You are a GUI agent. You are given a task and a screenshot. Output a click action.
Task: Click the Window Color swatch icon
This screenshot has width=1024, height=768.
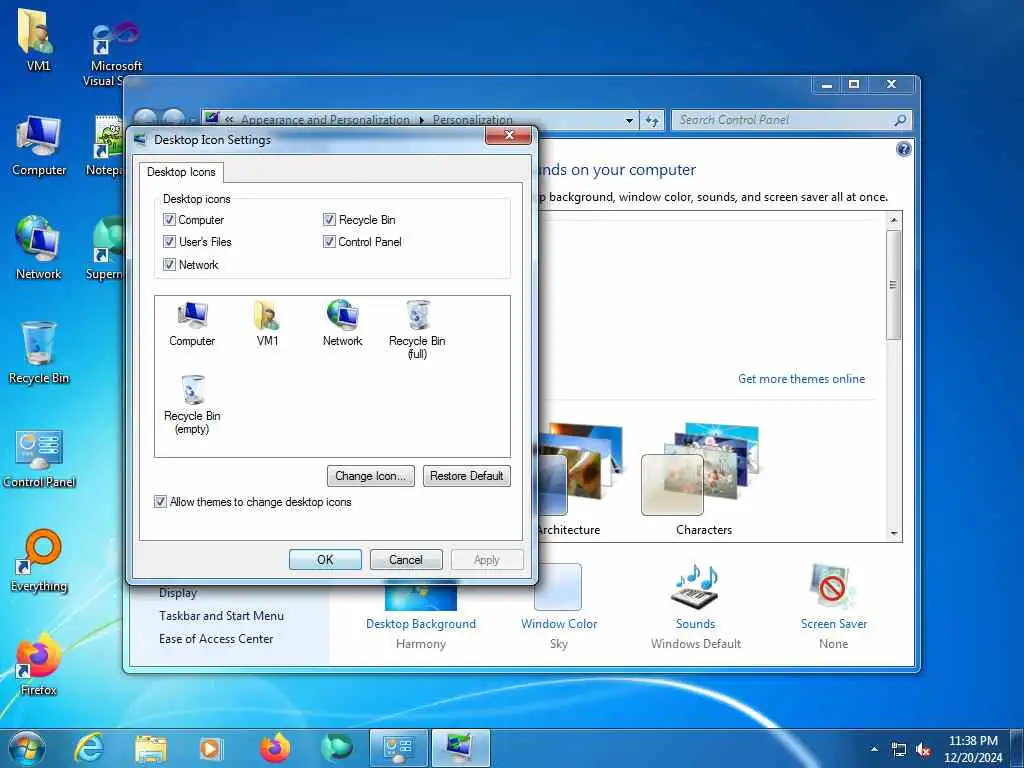558,586
